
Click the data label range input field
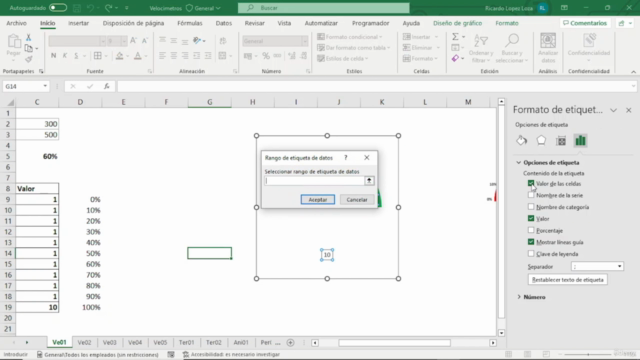pyautogui.click(x=314, y=180)
